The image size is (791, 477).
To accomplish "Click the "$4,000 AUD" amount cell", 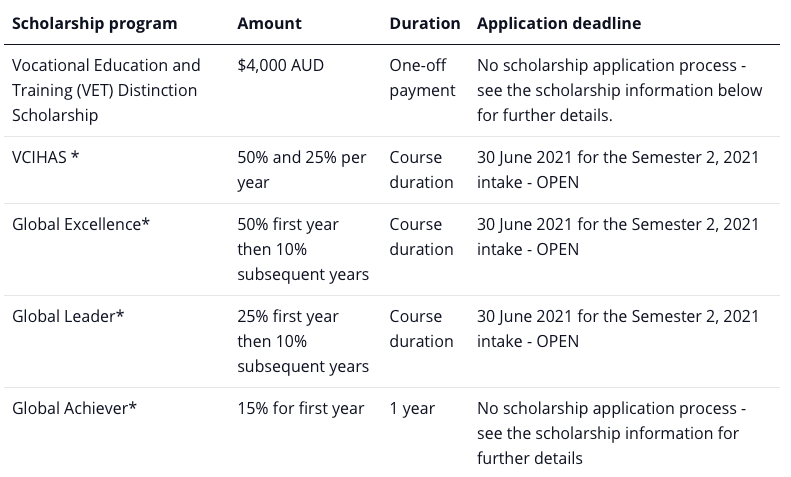I will [280, 66].
